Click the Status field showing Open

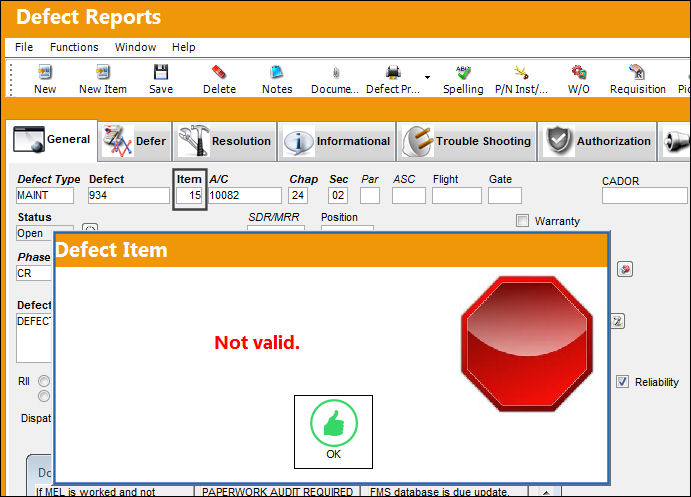[35, 233]
